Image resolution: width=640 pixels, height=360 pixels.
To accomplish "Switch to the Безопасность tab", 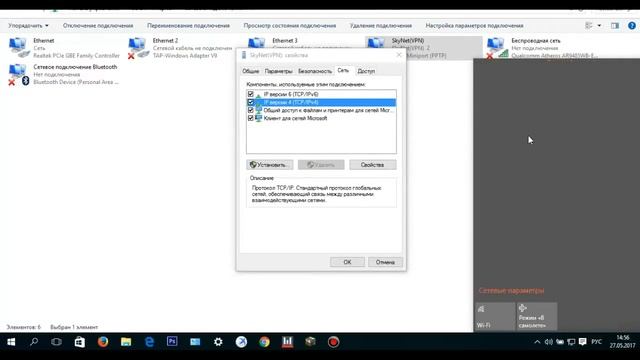I will pyautogui.click(x=315, y=71).
